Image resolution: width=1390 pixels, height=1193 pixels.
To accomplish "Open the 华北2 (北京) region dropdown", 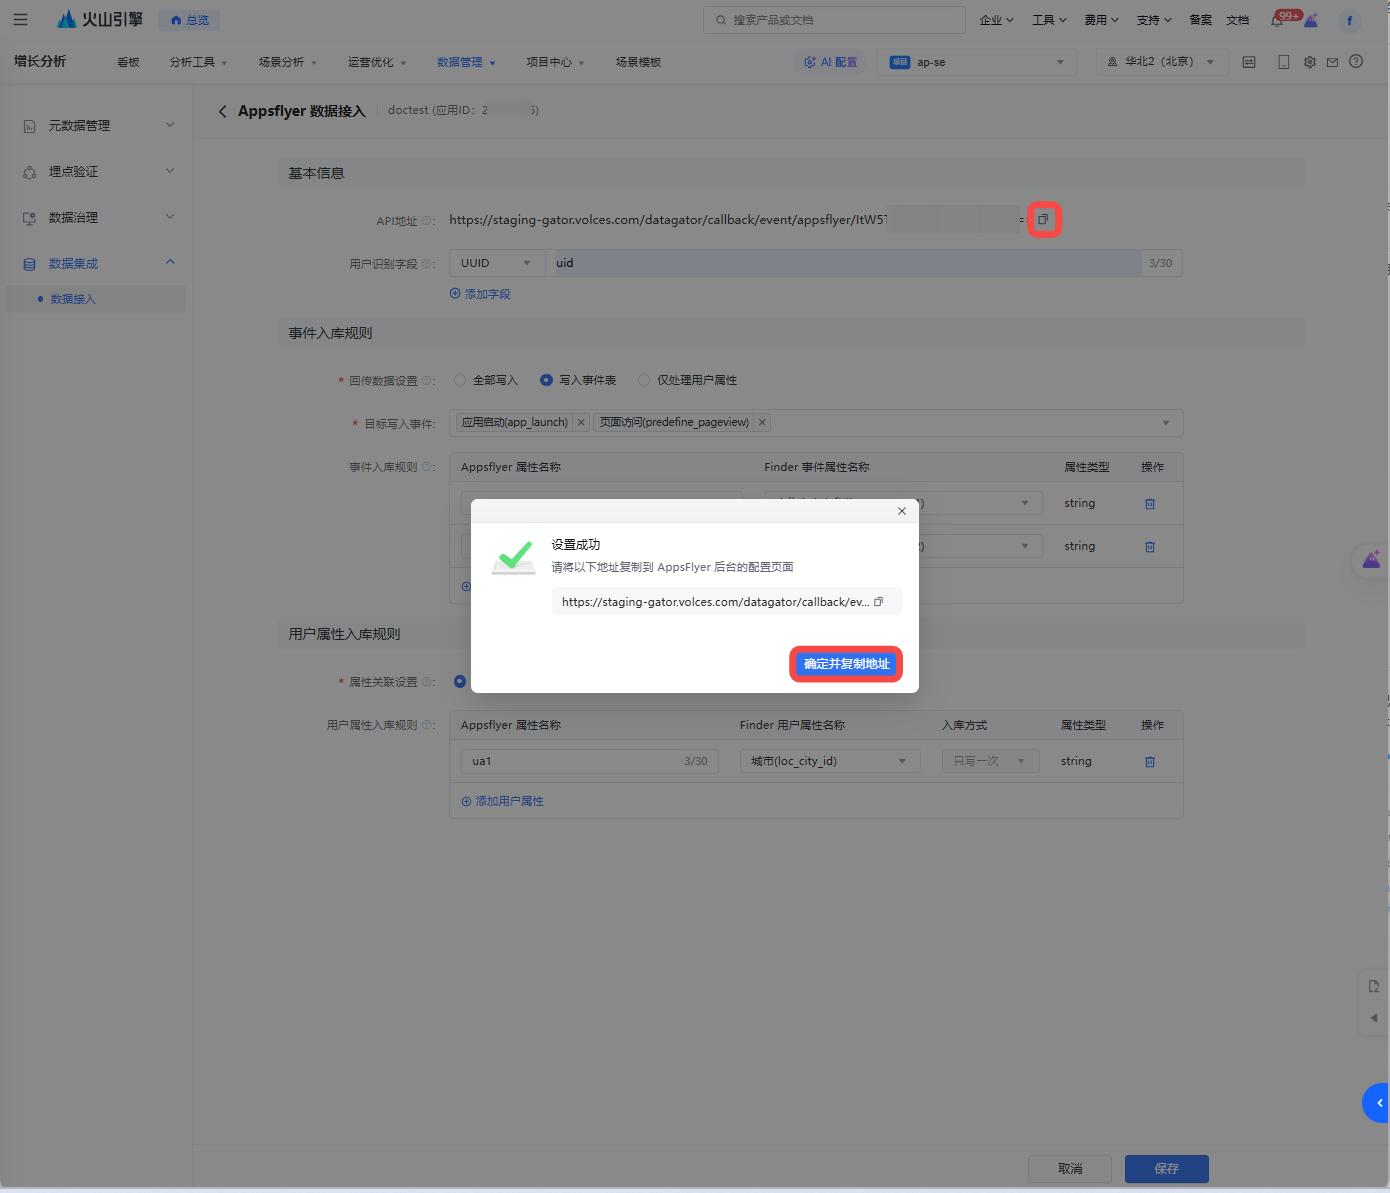I will (1160, 62).
